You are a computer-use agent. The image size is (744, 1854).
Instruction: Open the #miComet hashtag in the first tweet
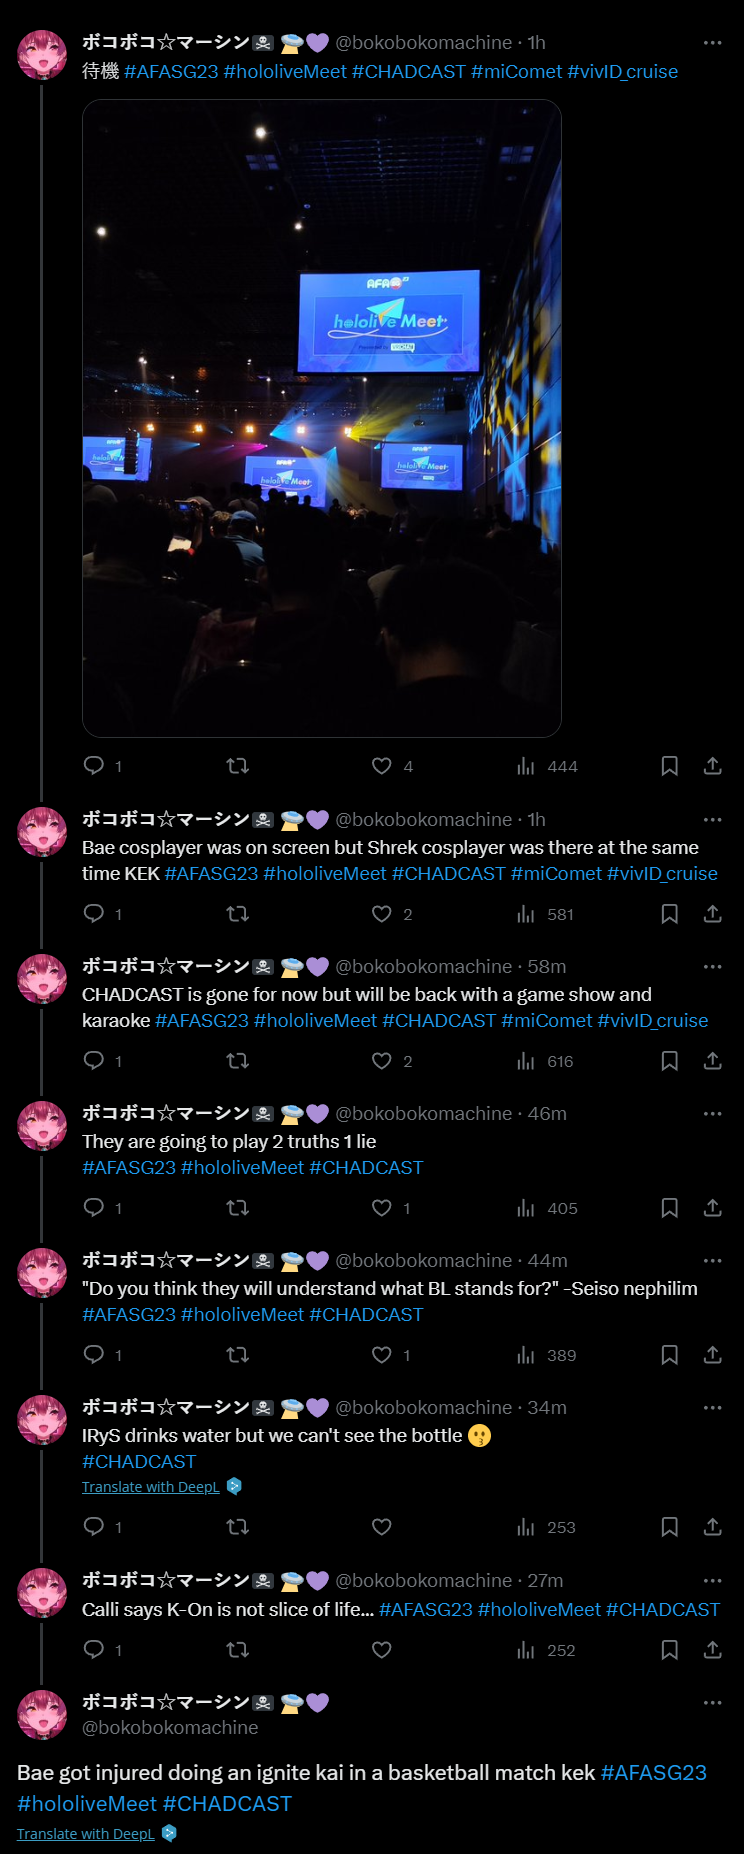(x=517, y=72)
